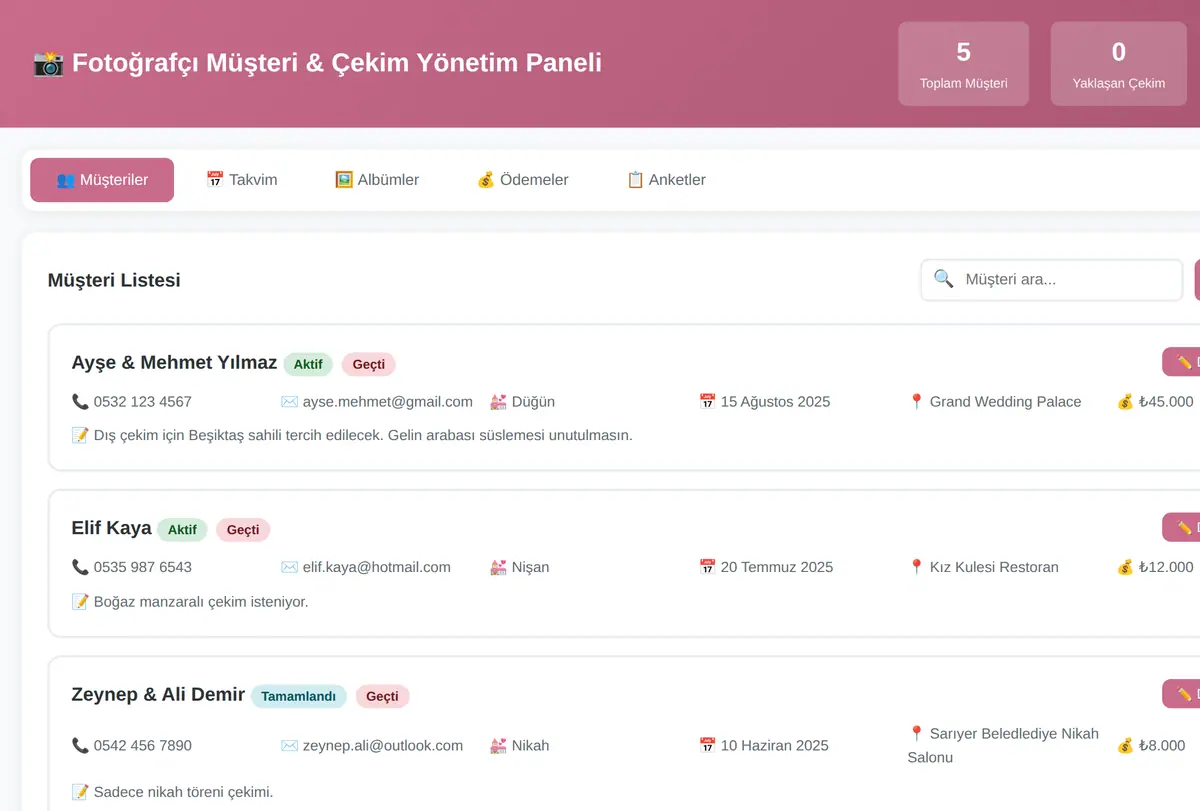Open the Anketler tab
The width and height of the screenshot is (1200, 811).
click(x=666, y=180)
